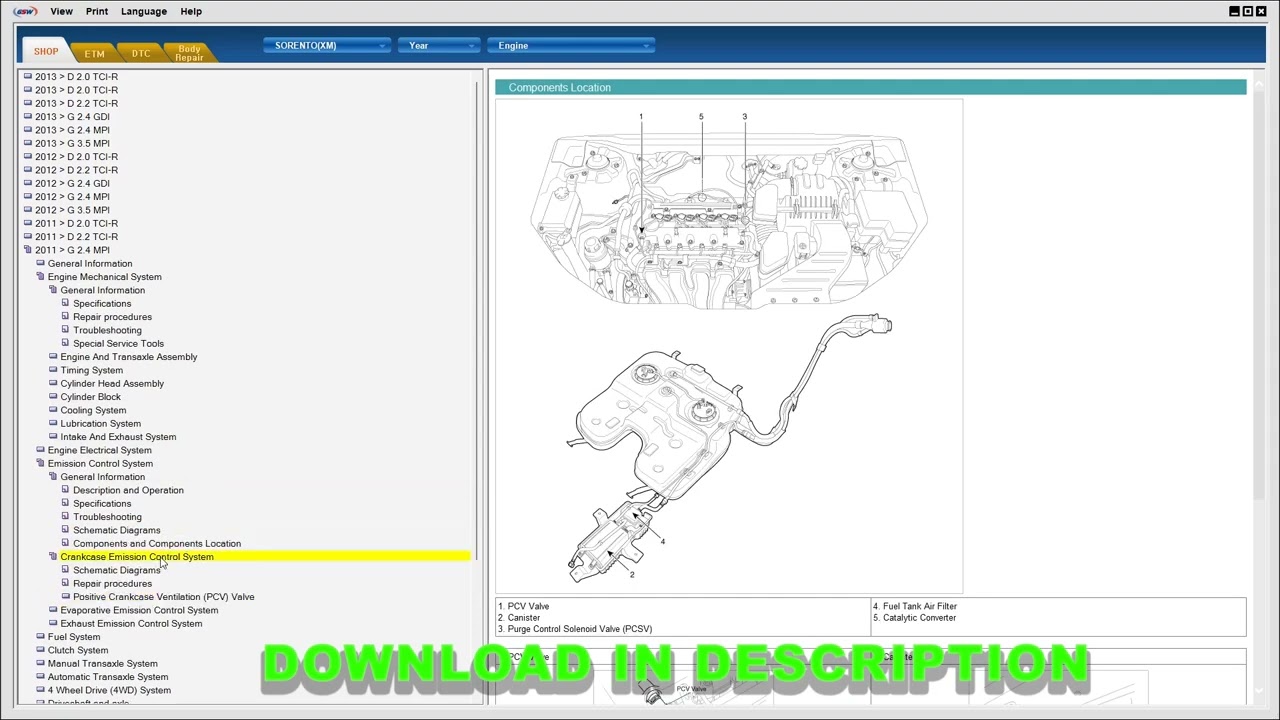The height and width of the screenshot is (720, 1280).
Task: Click the tree panel vertical scrollbar
Action: click(478, 320)
